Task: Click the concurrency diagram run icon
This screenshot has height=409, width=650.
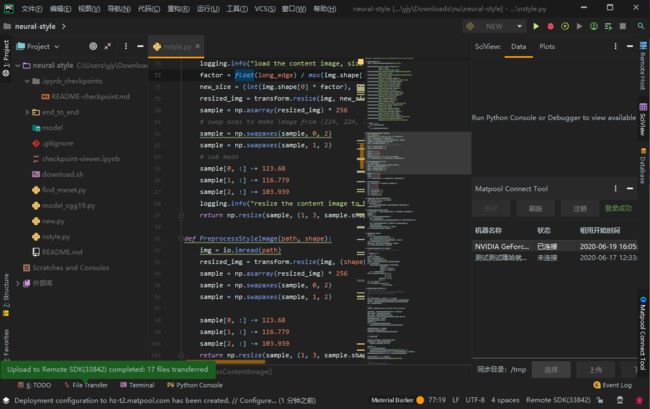Action: (x=594, y=27)
